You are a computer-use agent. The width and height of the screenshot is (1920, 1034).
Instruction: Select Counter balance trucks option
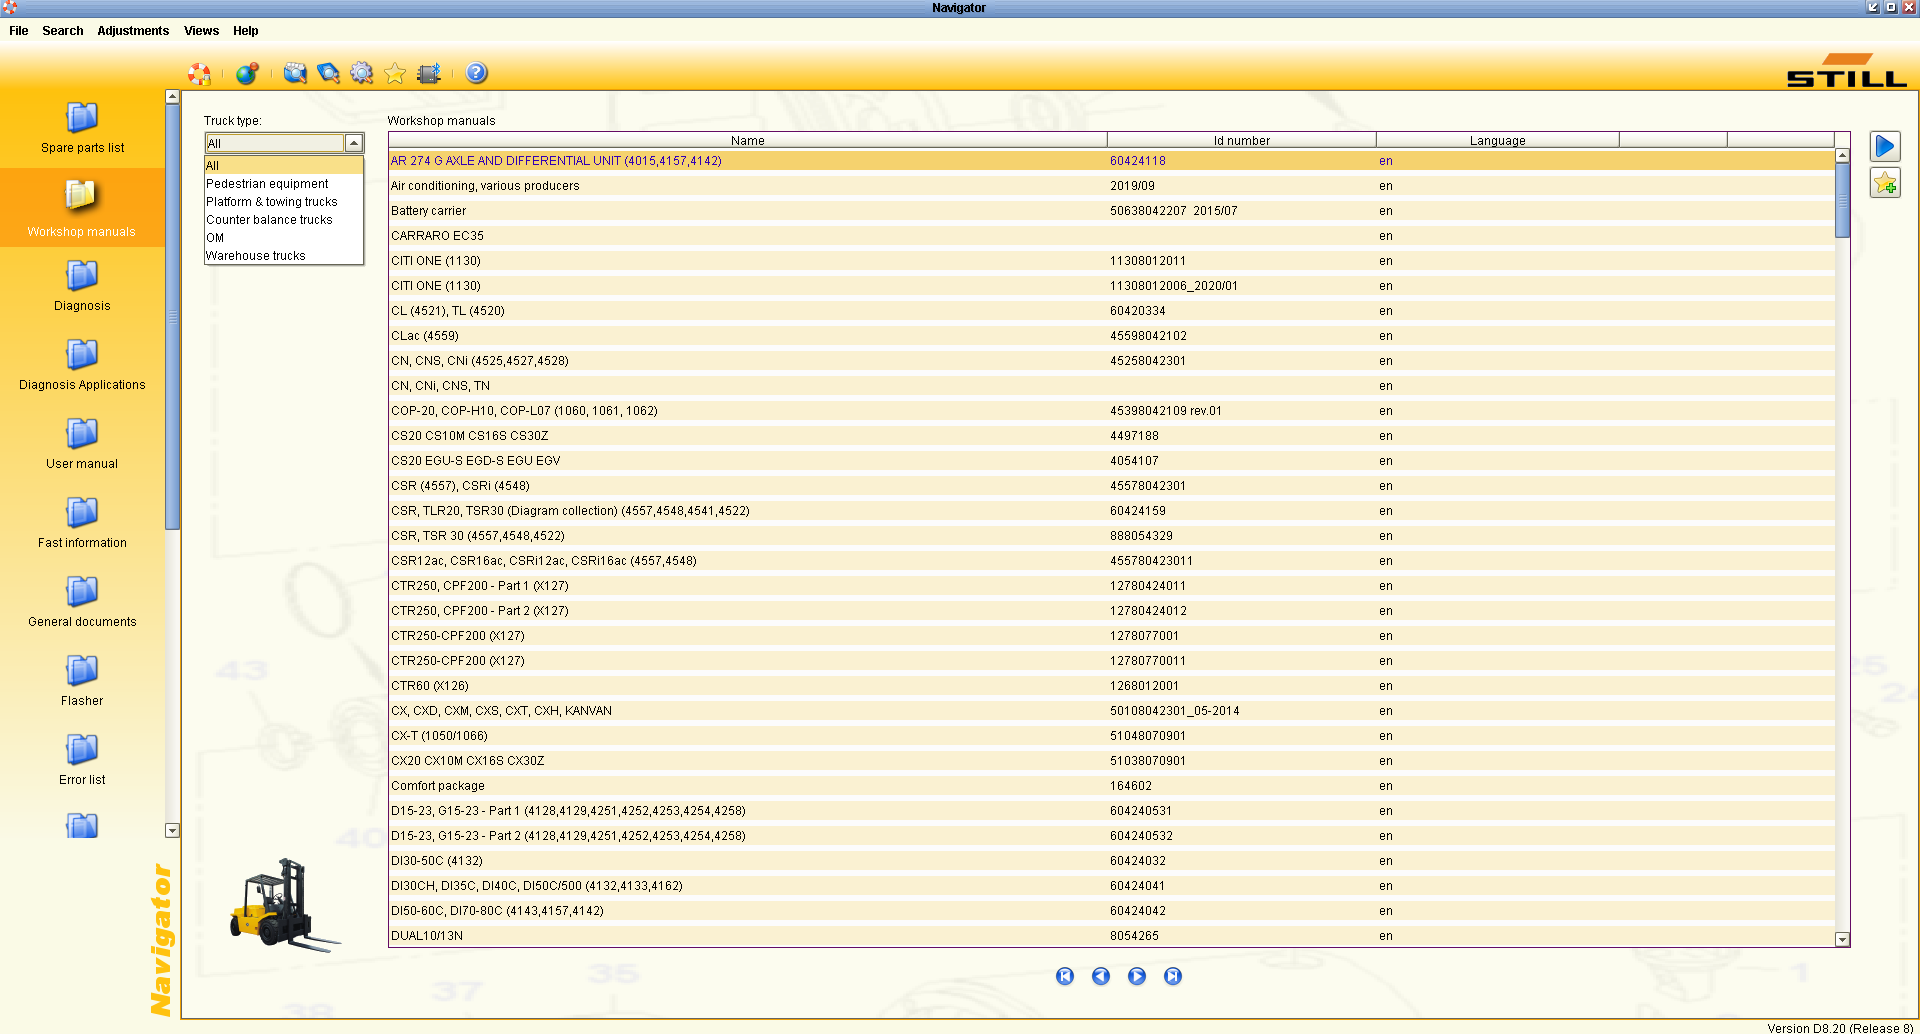click(284, 220)
